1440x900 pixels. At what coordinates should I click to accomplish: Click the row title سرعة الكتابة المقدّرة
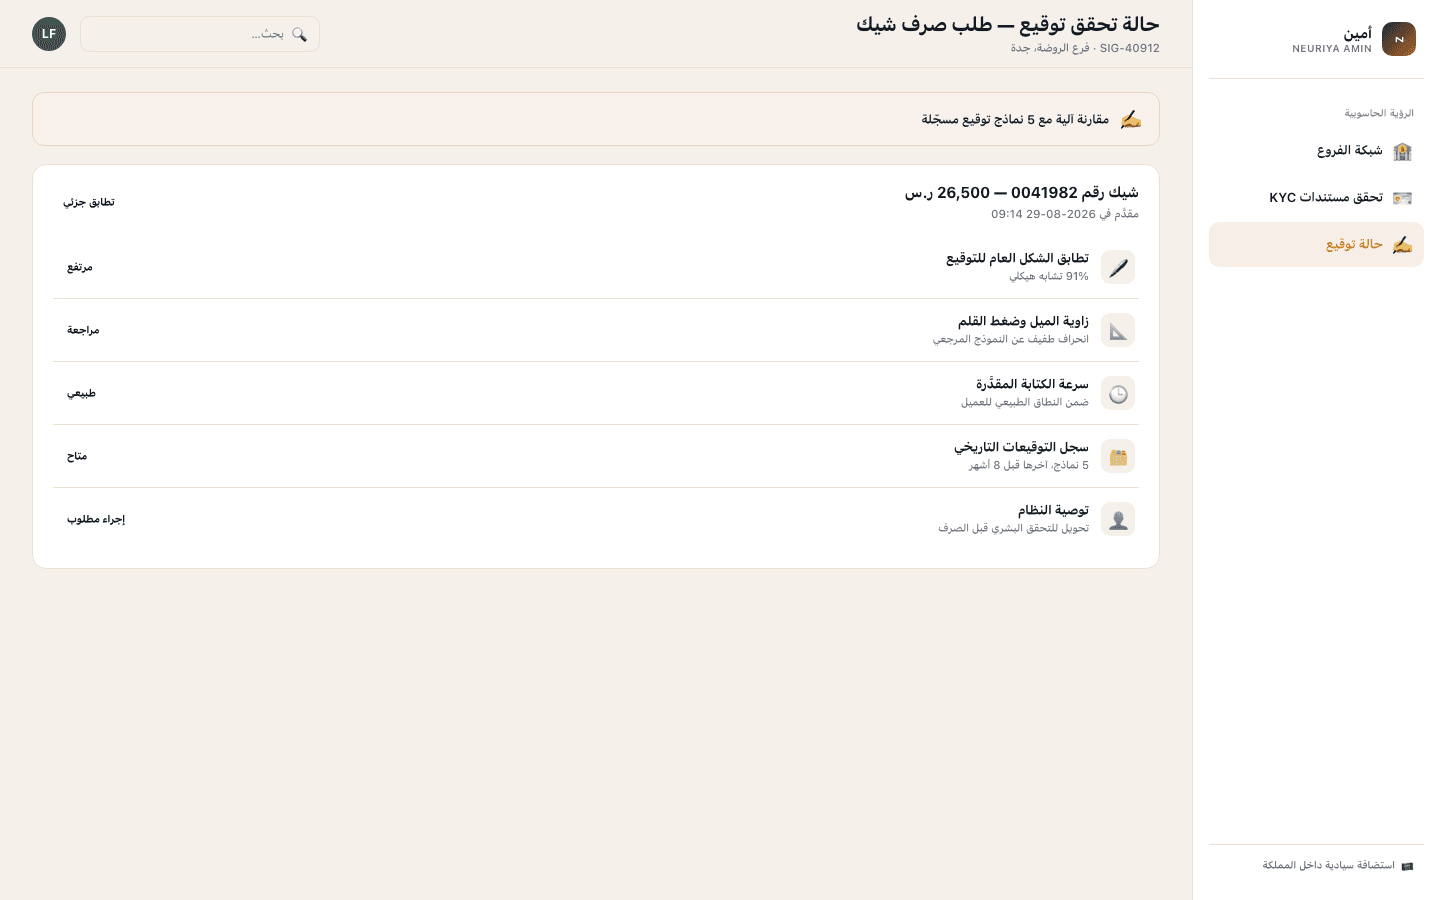pos(1032,384)
